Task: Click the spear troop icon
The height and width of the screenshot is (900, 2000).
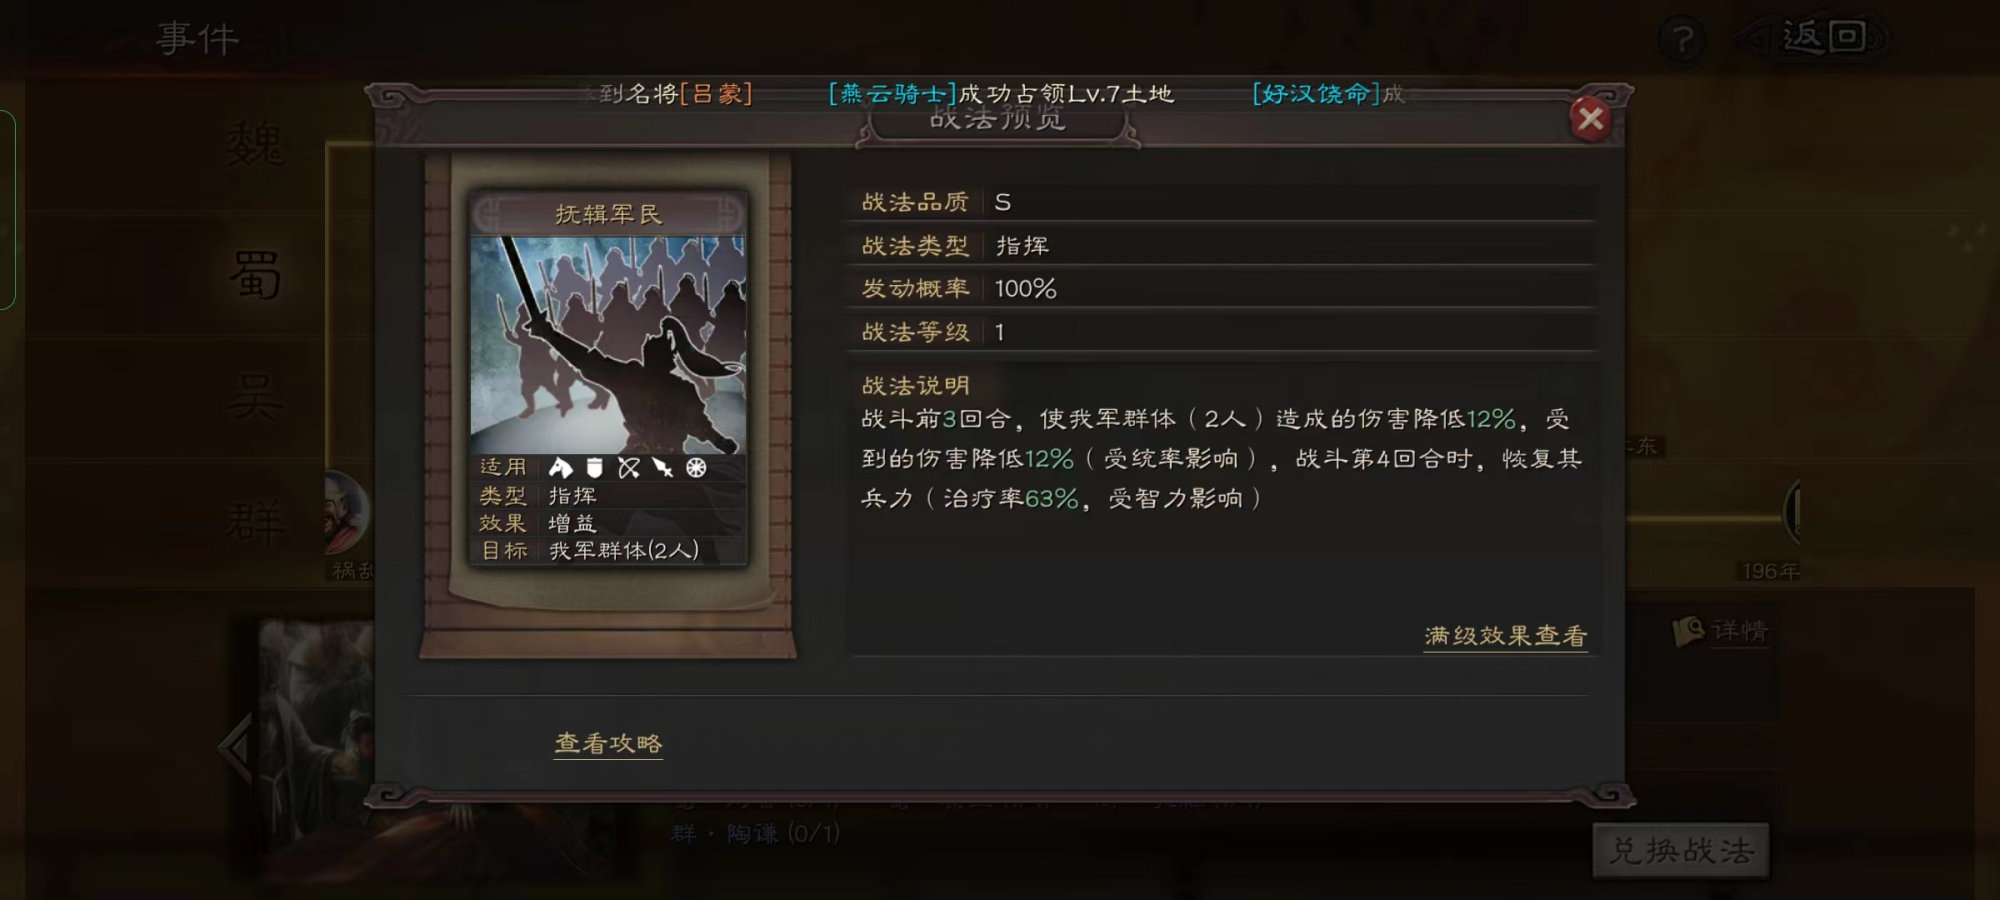Action: tap(662, 467)
